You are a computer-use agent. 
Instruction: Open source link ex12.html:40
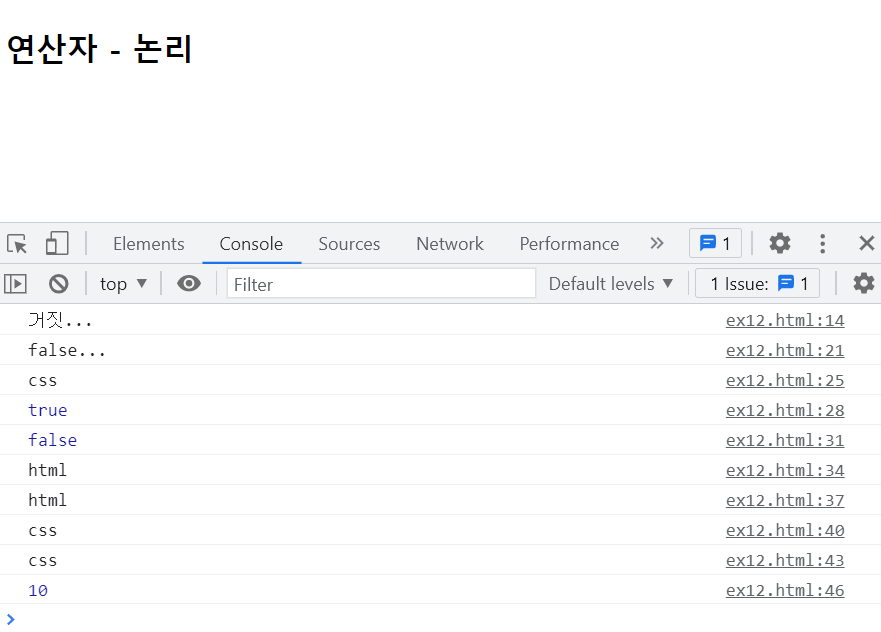point(785,530)
